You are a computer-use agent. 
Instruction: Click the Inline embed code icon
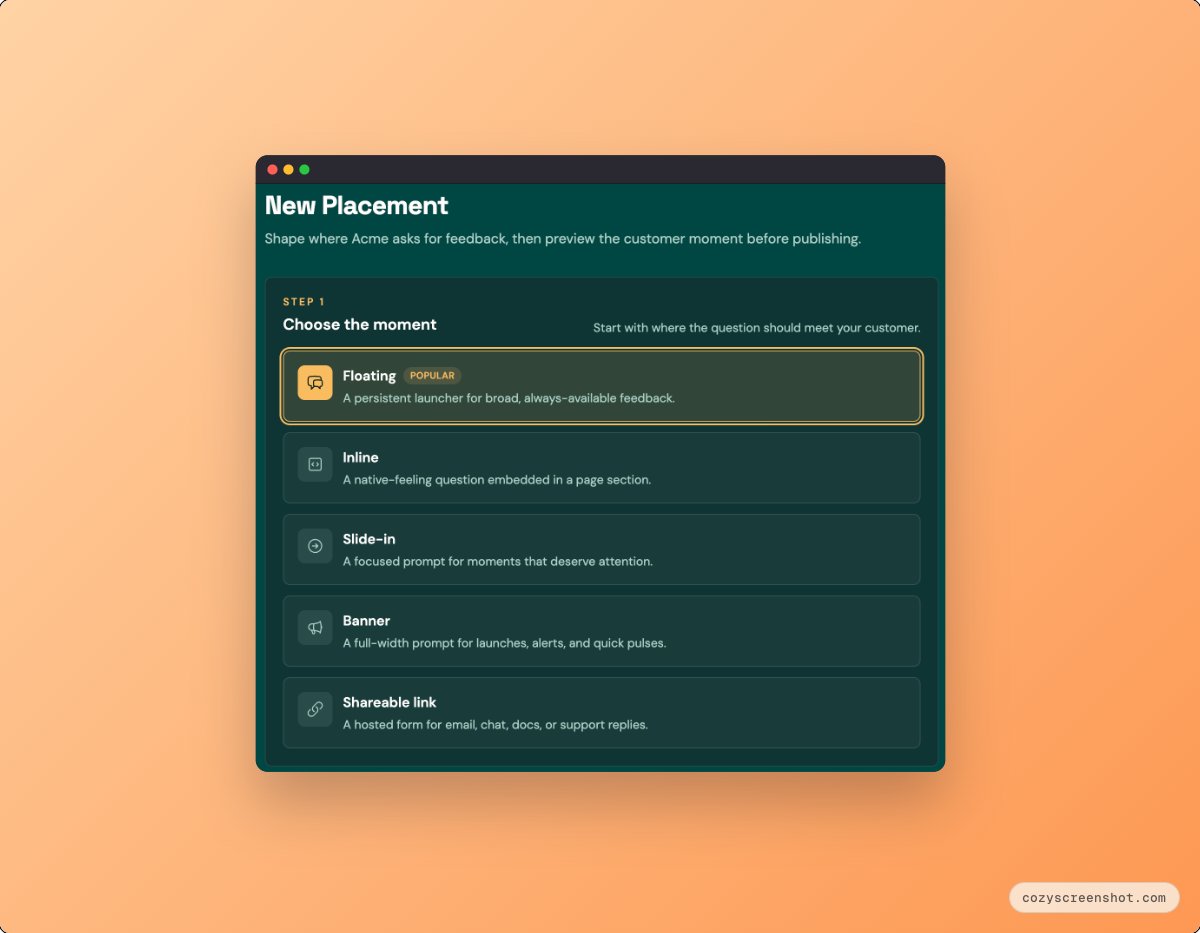click(x=315, y=464)
